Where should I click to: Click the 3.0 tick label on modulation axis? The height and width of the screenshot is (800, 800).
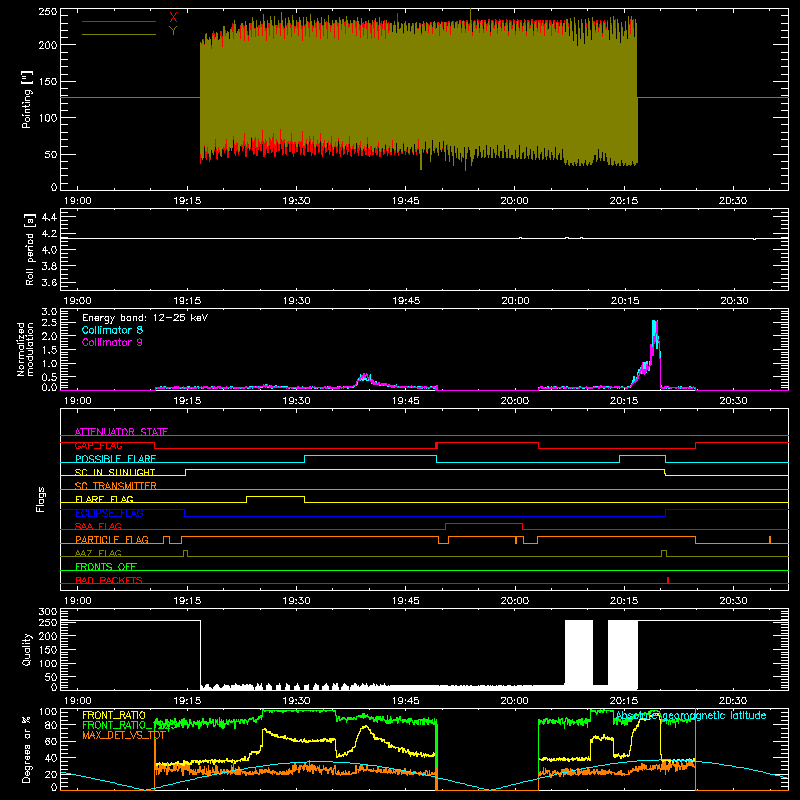[x=49, y=312]
